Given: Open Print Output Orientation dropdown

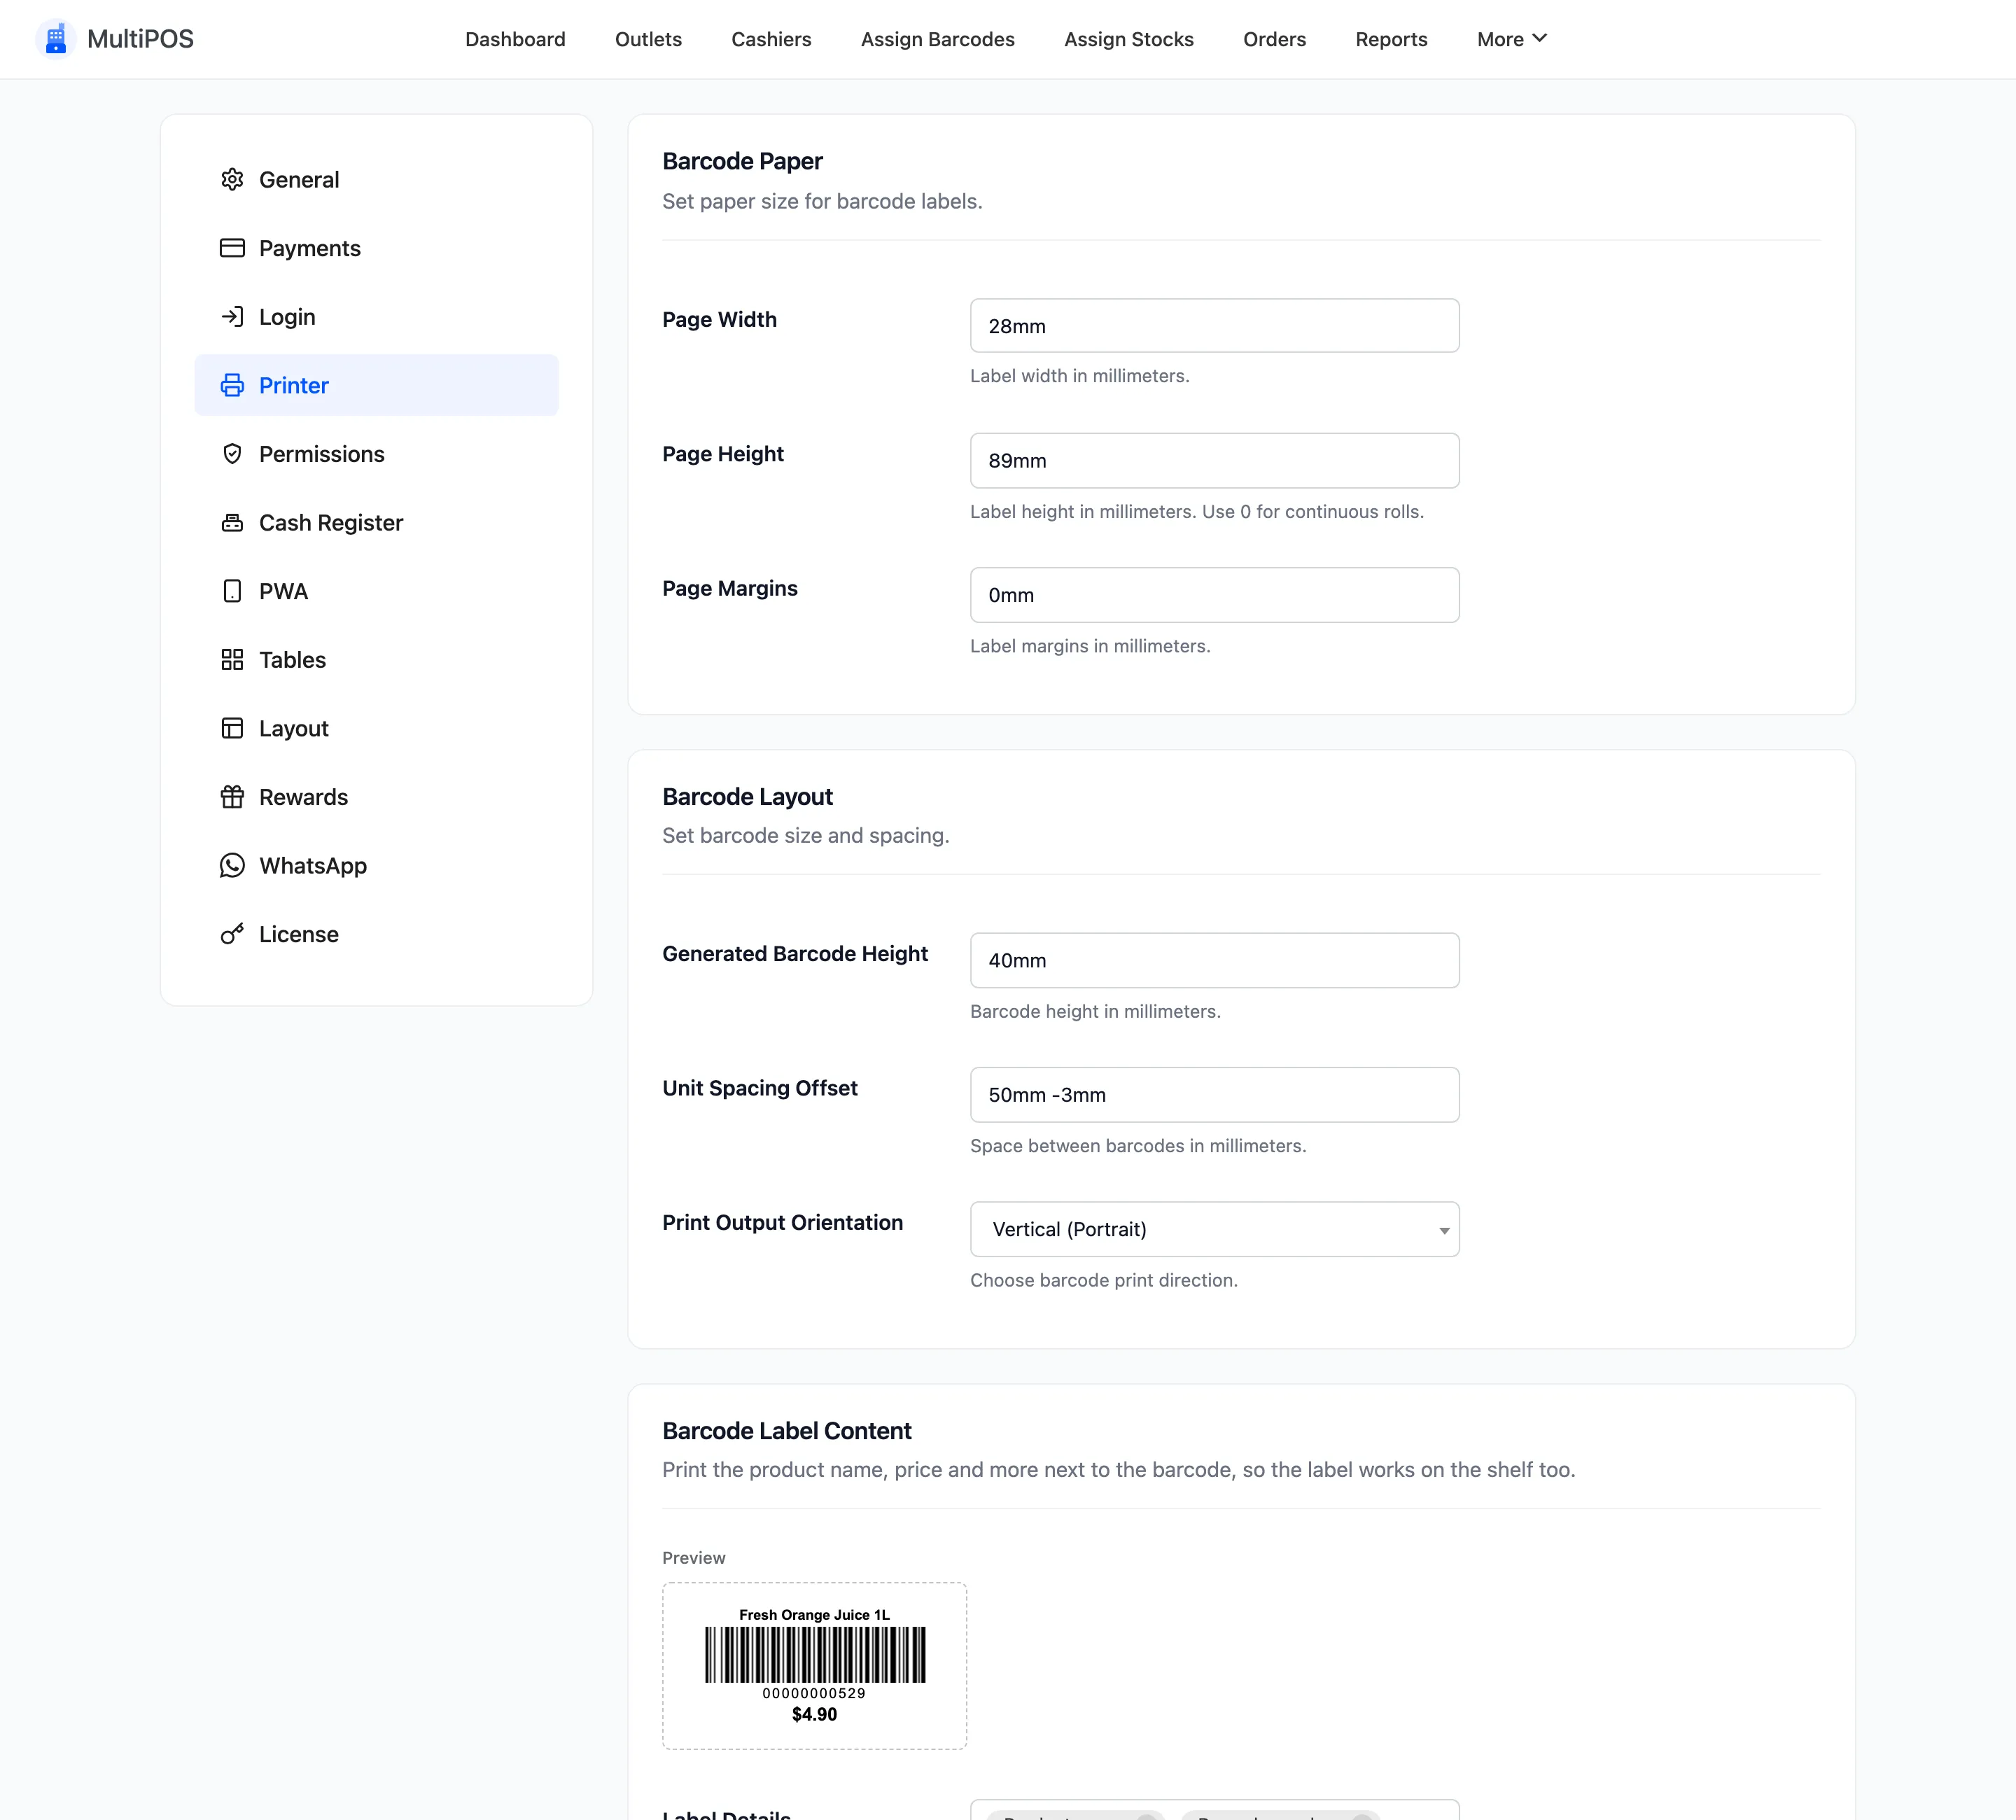Looking at the screenshot, I should coord(1214,1229).
